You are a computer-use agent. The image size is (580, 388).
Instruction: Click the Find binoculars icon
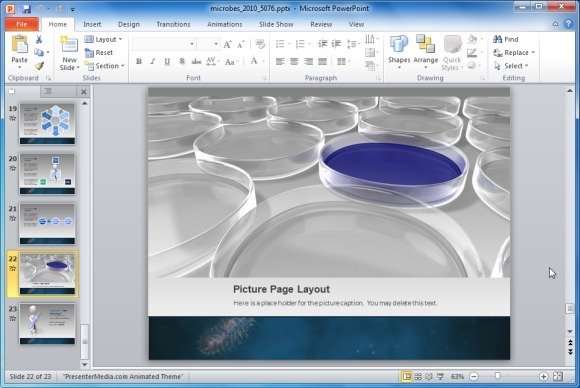pos(498,39)
